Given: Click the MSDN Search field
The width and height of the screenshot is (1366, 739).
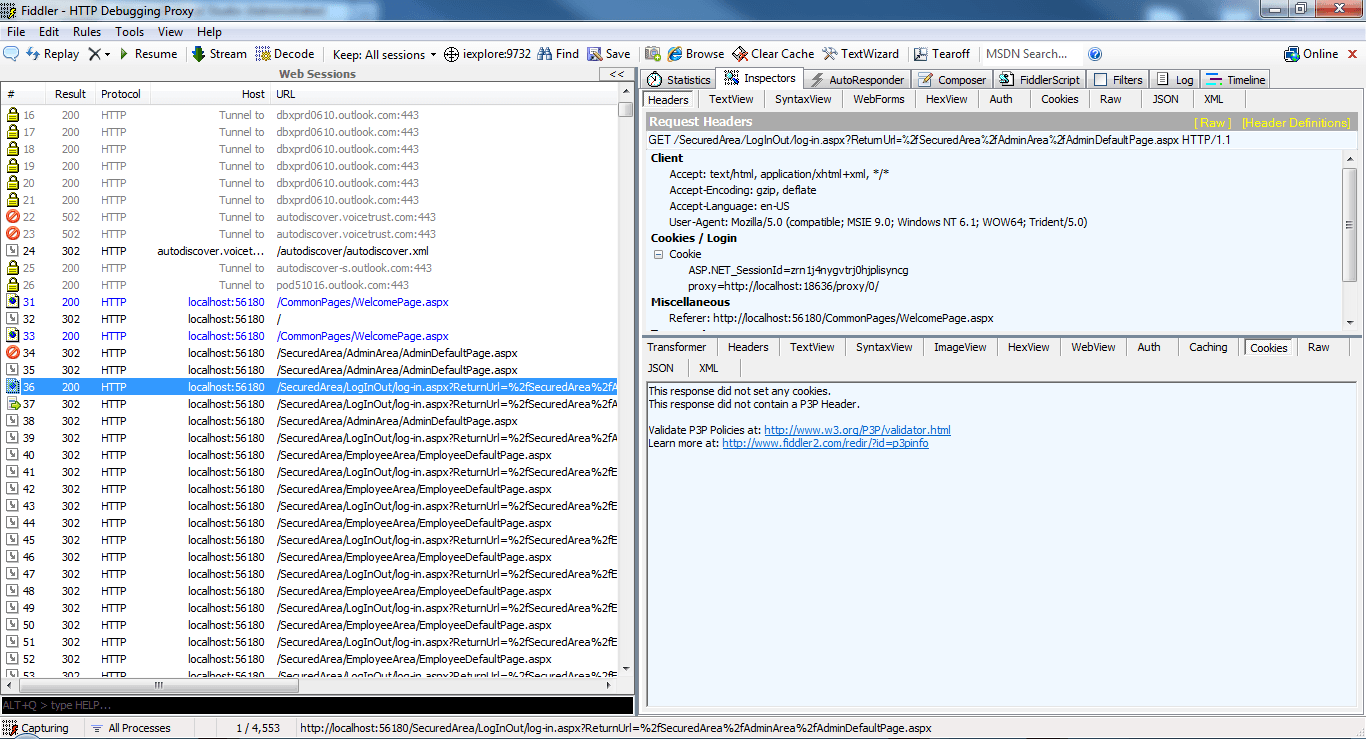Looking at the screenshot, I should [x=1030, y=54].
